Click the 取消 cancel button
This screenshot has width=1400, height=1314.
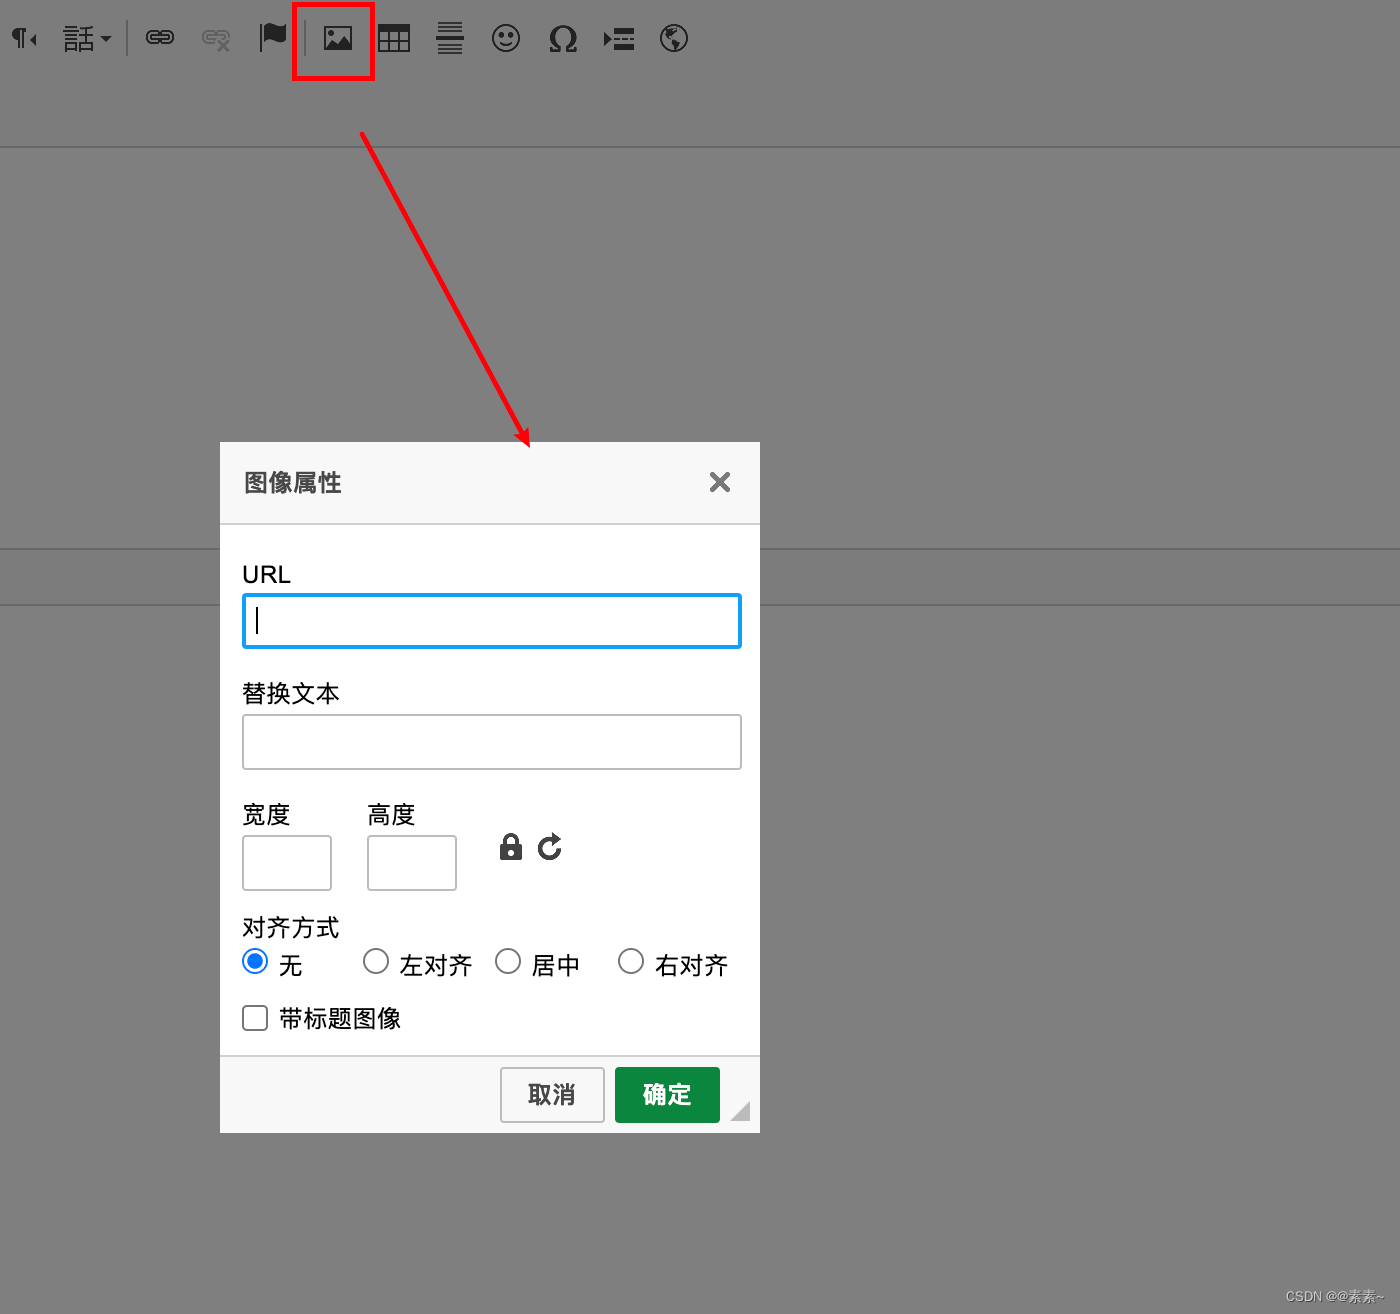click(552, 1095)
